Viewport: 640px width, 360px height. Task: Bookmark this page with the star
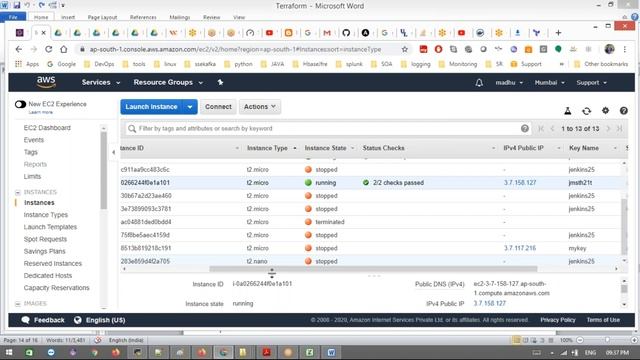404,49
